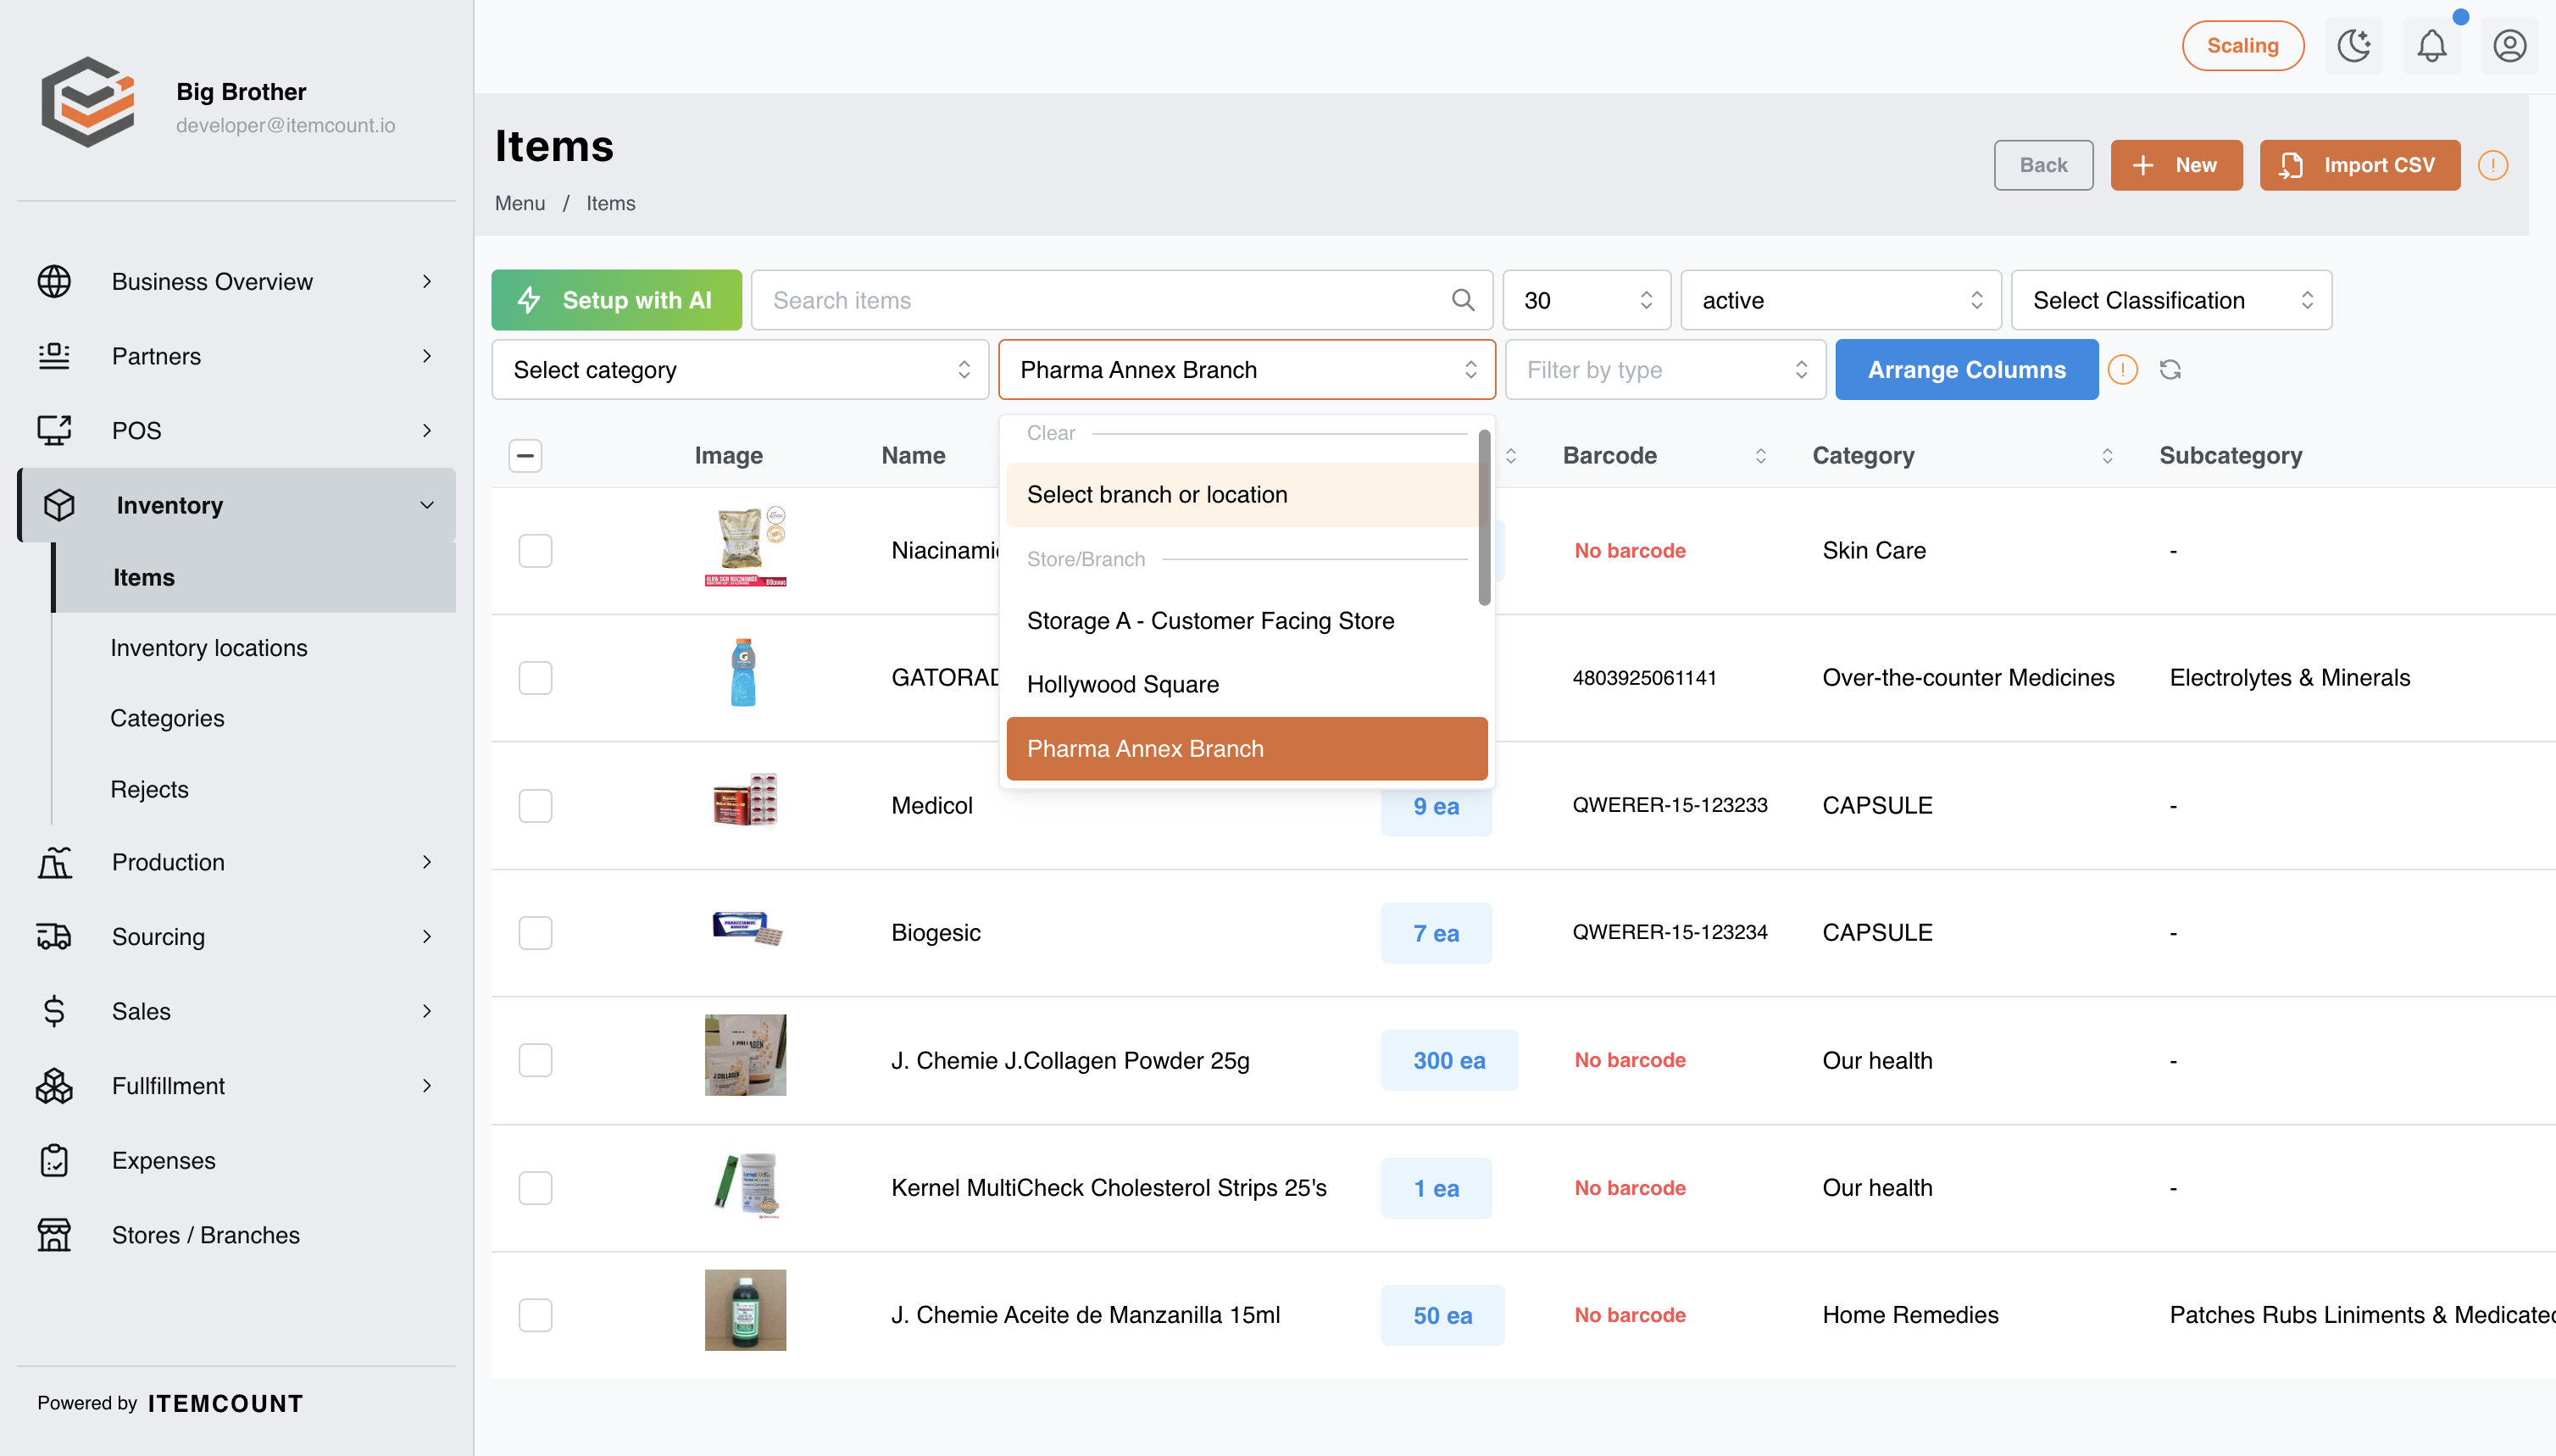Click Production factory icon
This screenshot has height=1456, width=2556.
point(54,862)
